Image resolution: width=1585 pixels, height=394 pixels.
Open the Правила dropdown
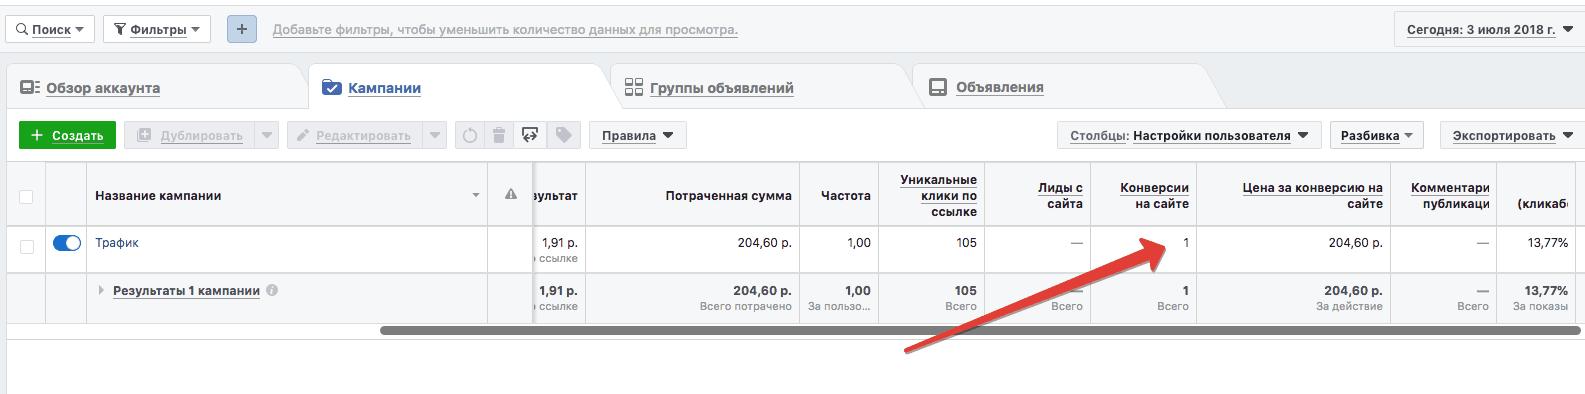coord(637,135)
